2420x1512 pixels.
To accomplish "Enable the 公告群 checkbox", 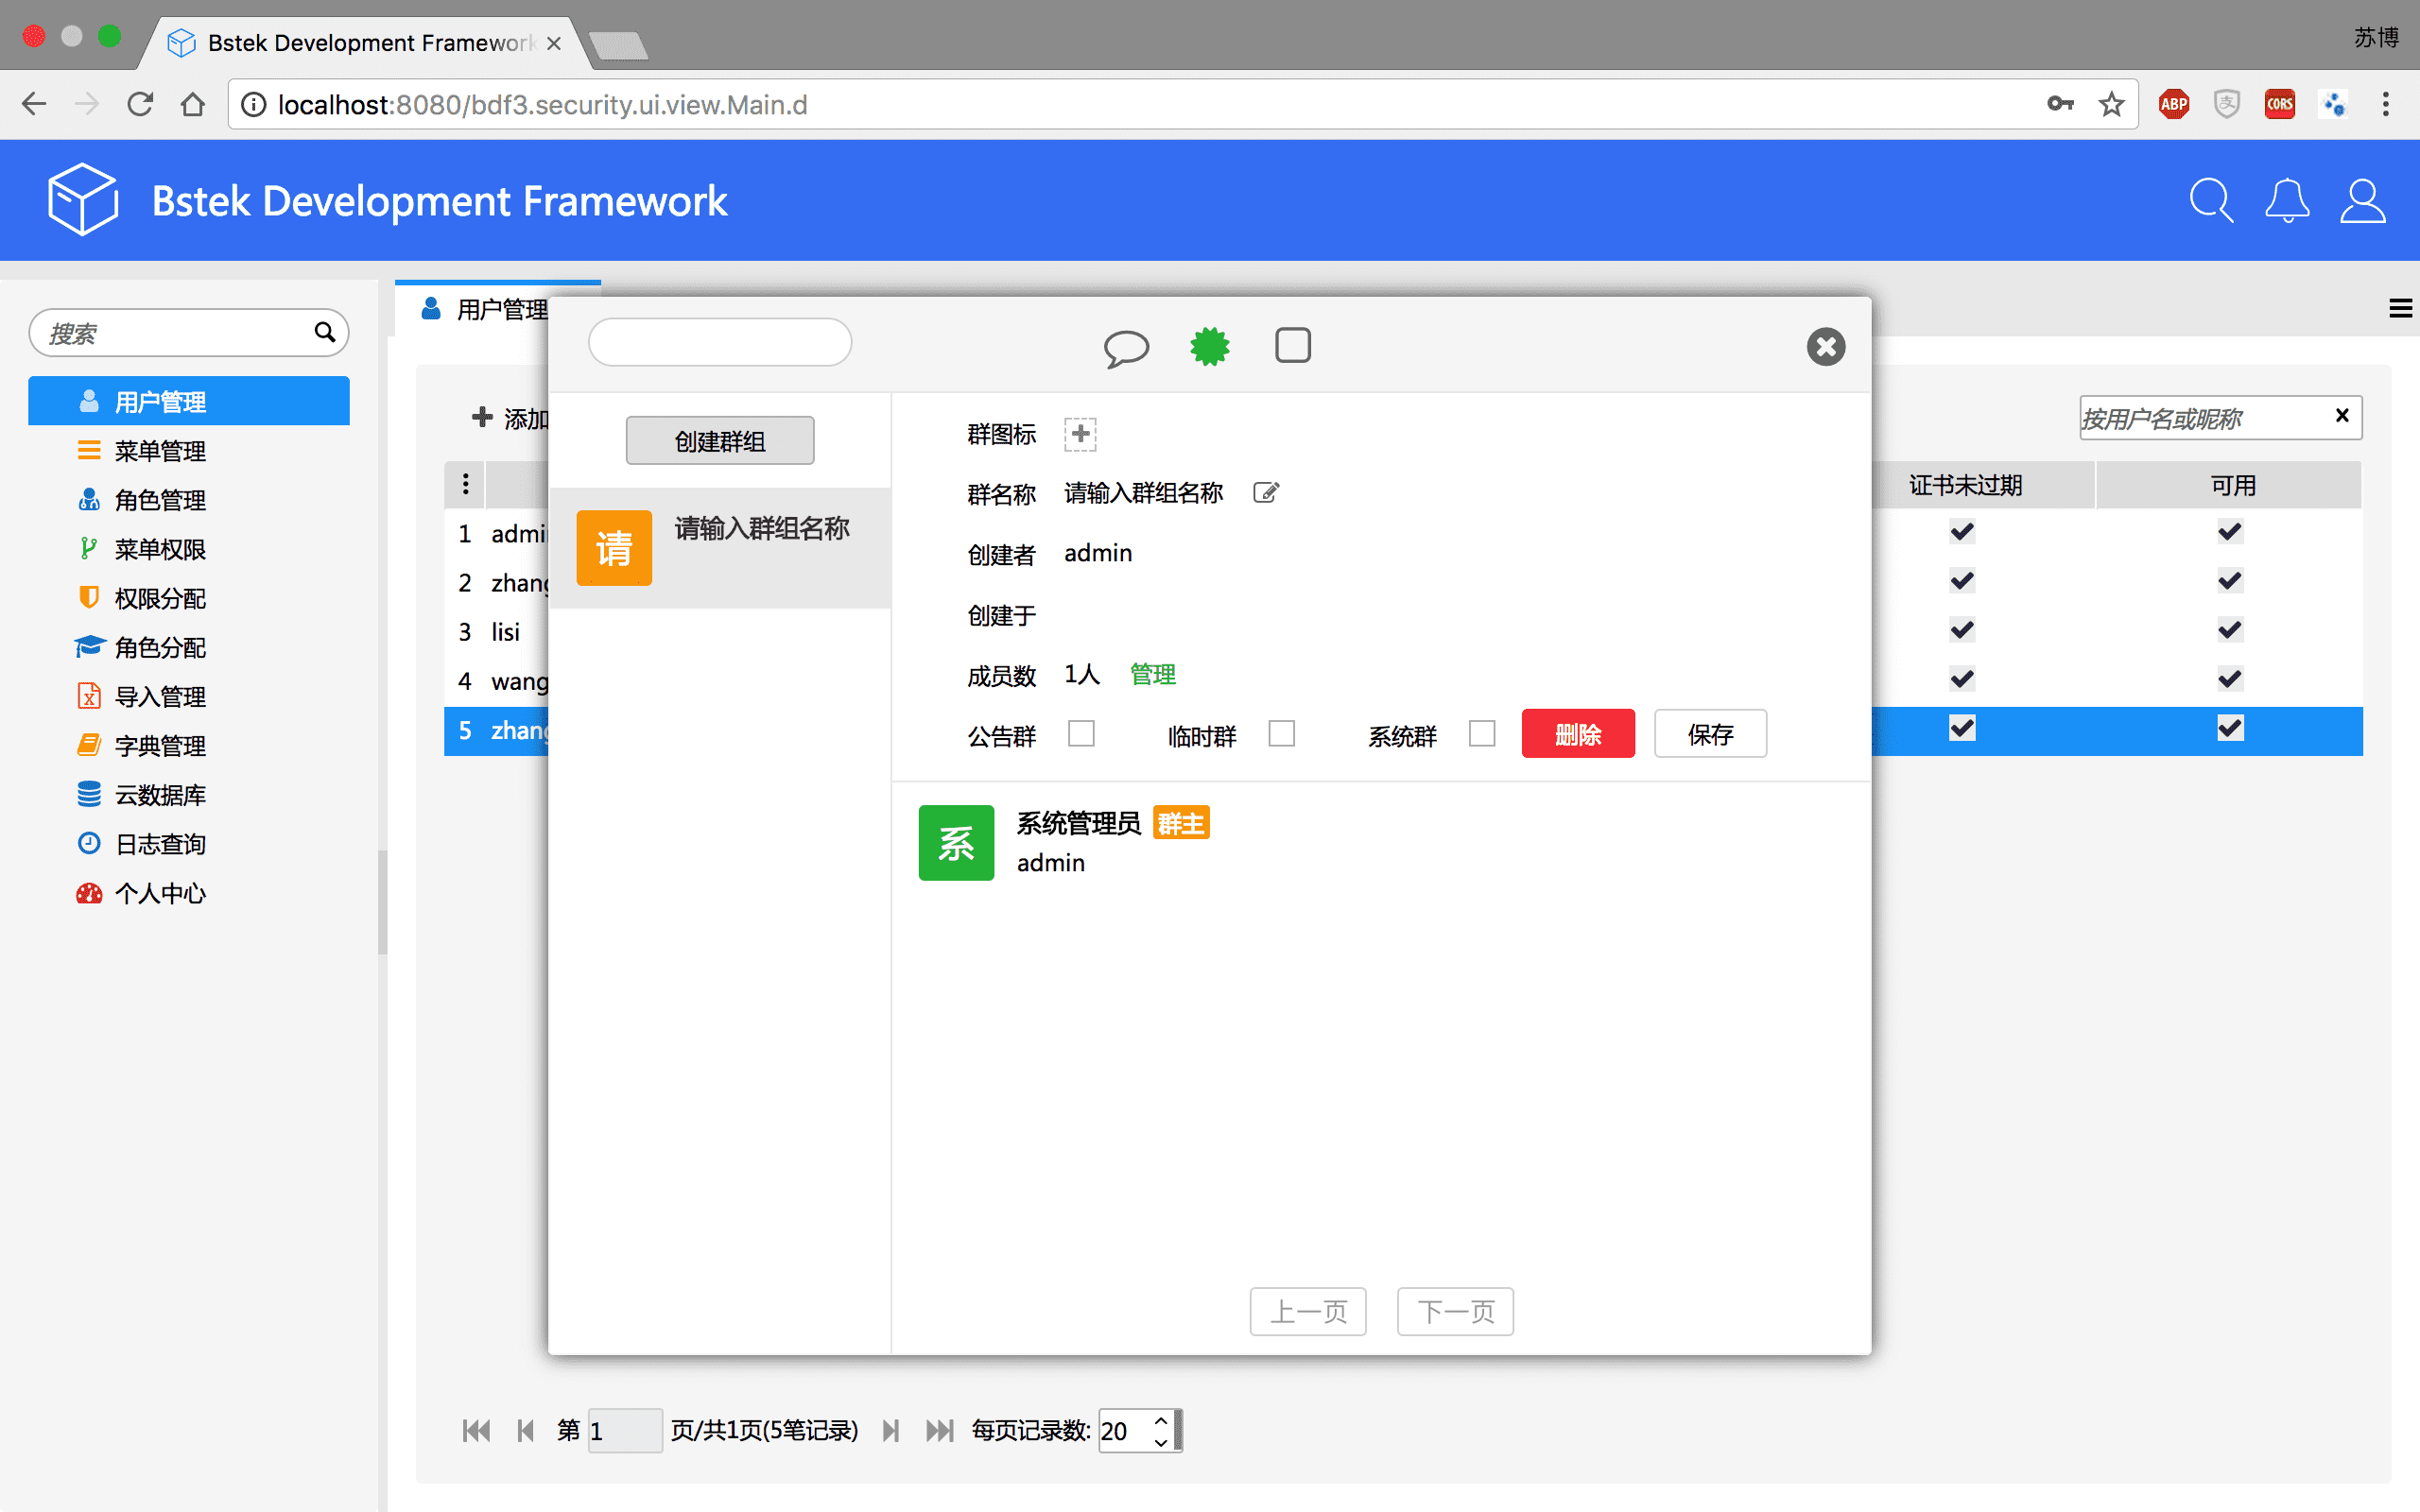I will pyautogui.click(x=1081, y=734).
